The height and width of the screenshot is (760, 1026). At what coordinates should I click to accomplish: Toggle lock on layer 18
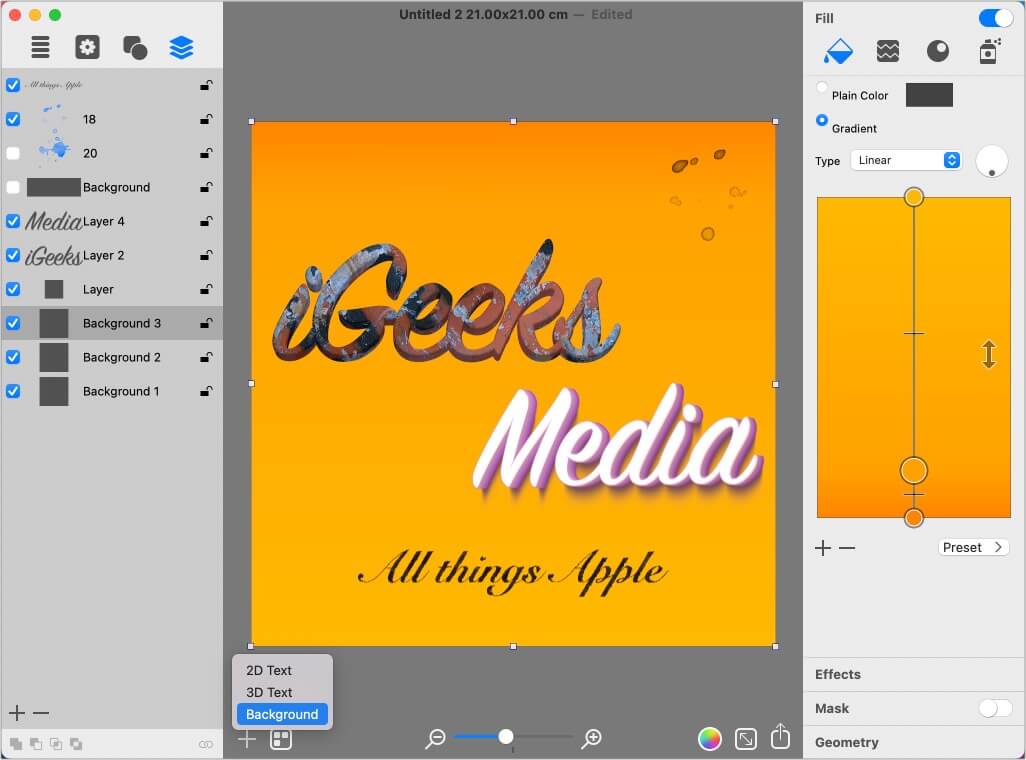[x=206, y=119]
